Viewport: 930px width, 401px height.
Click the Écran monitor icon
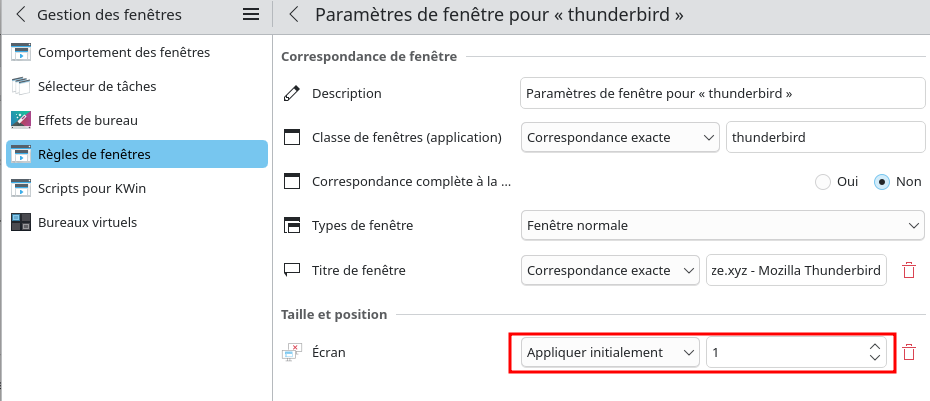pos(292,352)
